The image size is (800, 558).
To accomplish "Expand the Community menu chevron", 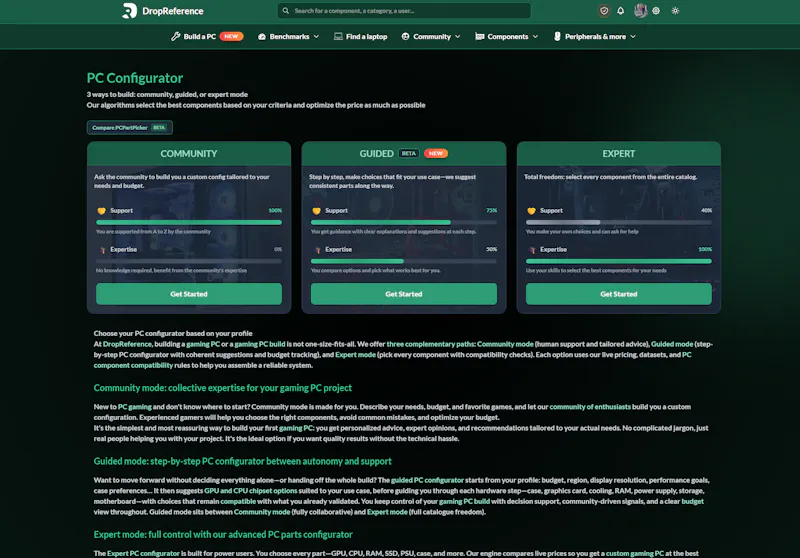I will click(458, 37).
